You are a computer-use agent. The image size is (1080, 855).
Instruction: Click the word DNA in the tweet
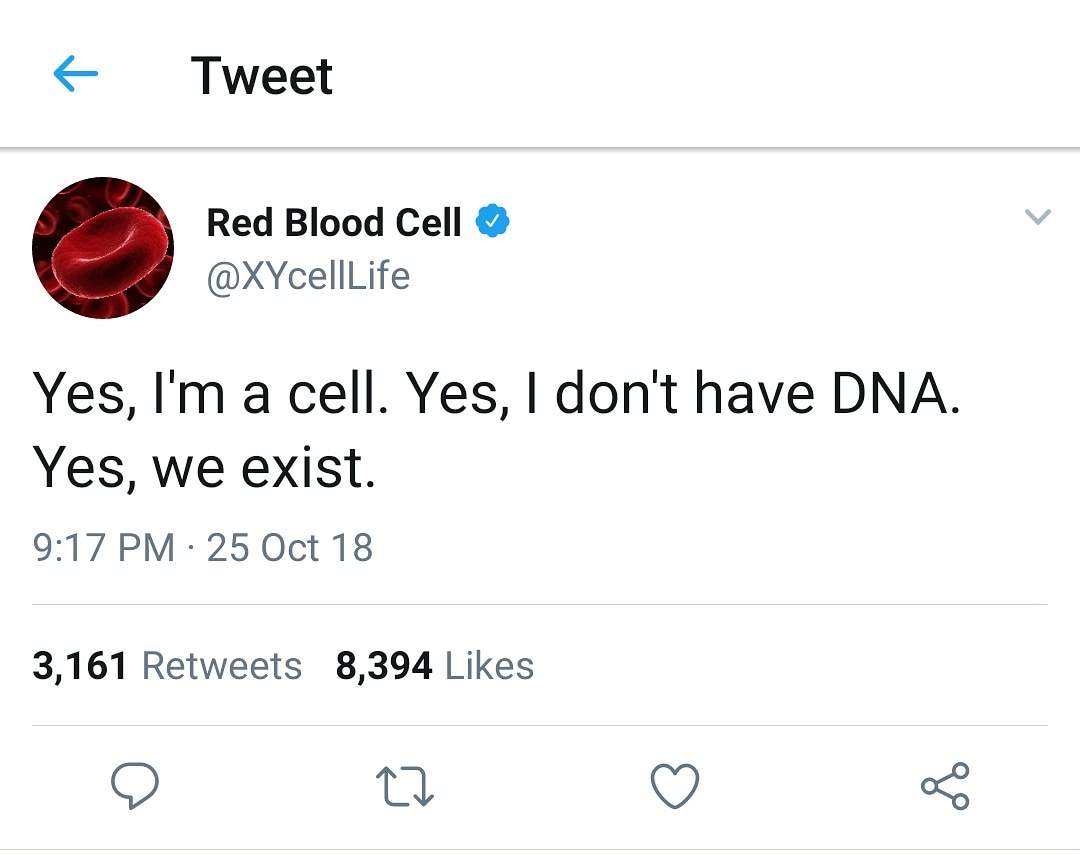(894, 396)
